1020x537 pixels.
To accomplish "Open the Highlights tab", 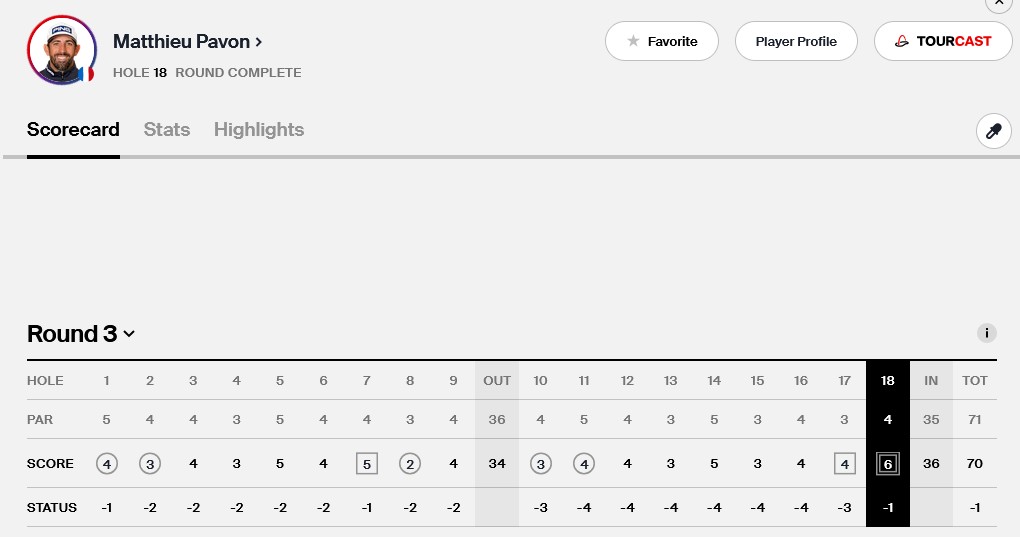I will [x=258, y=130].
